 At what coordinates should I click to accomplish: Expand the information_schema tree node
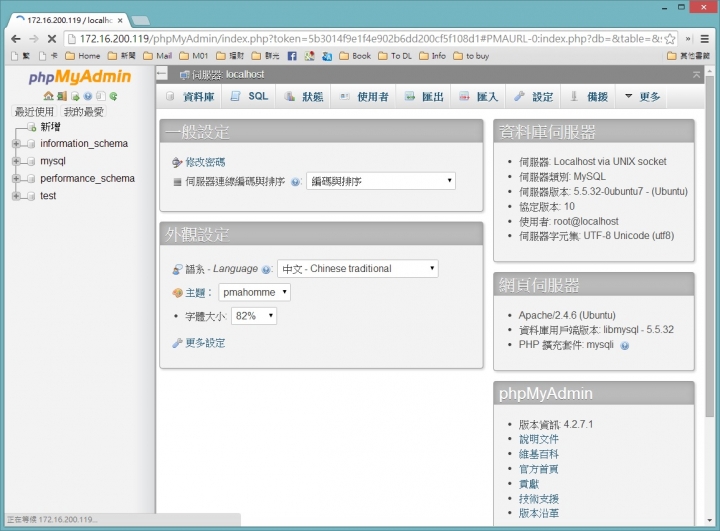click(x=16, y=144)
